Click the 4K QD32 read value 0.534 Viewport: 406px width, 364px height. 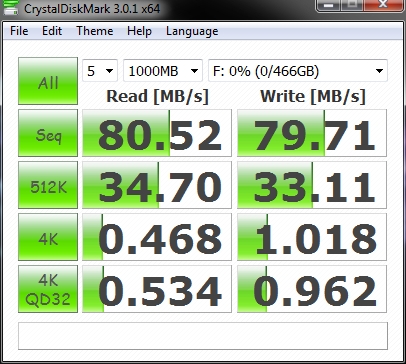coord(157,289)
